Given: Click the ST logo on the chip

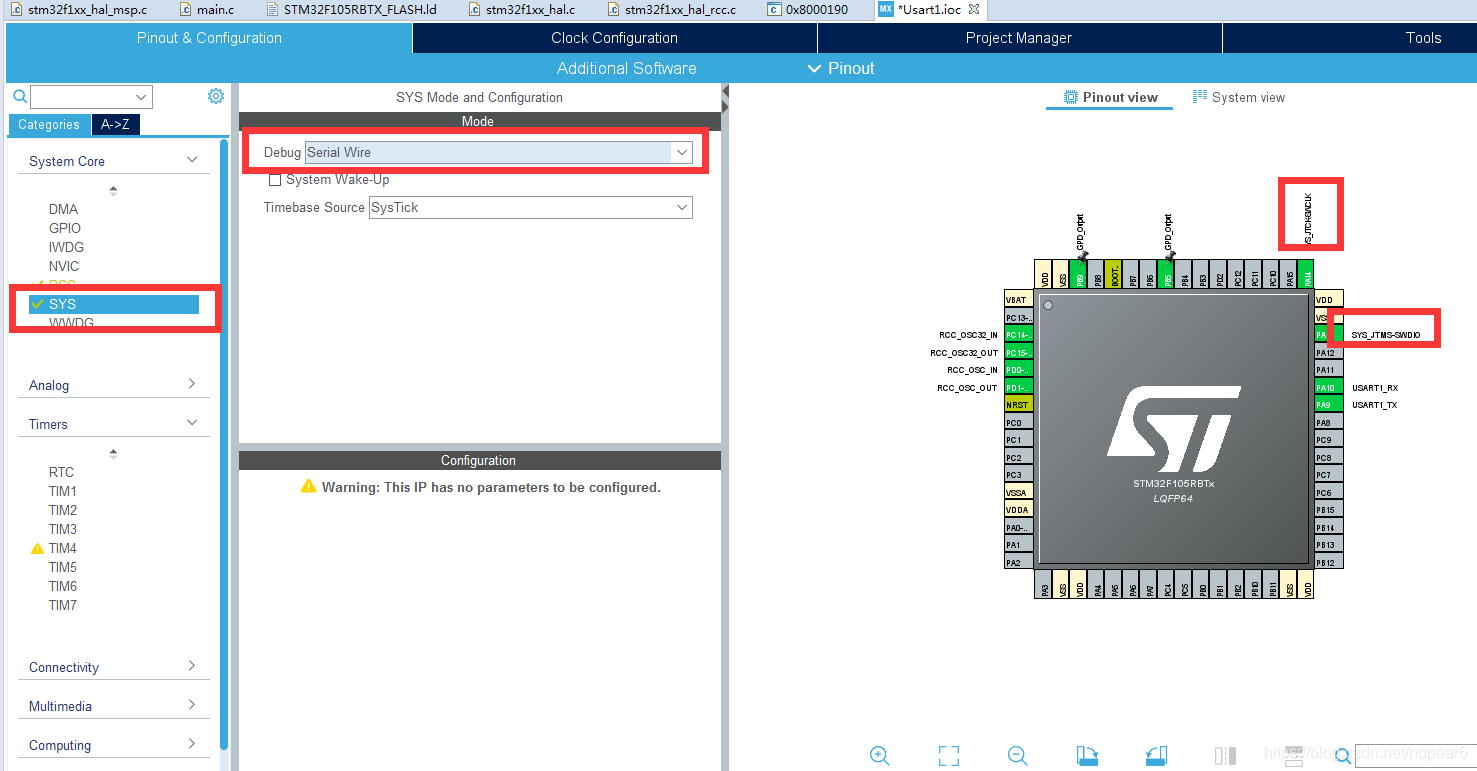Looking at the screenshot, I should (1172, 430).
